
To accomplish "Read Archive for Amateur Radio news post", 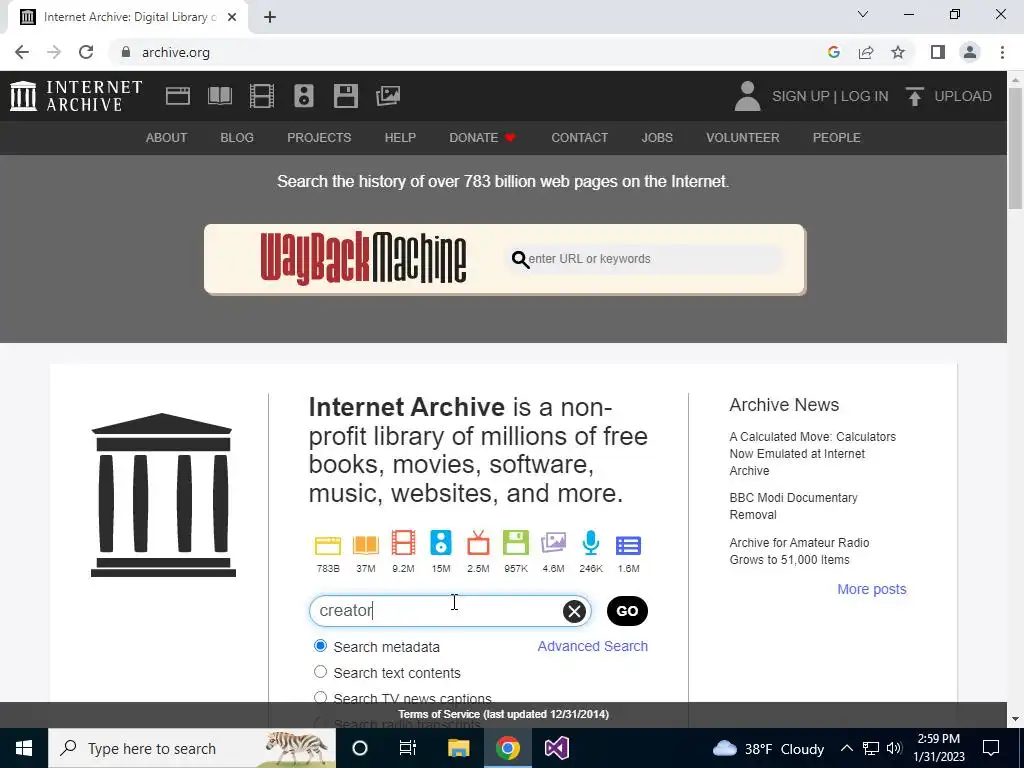I will coord(799,551).
